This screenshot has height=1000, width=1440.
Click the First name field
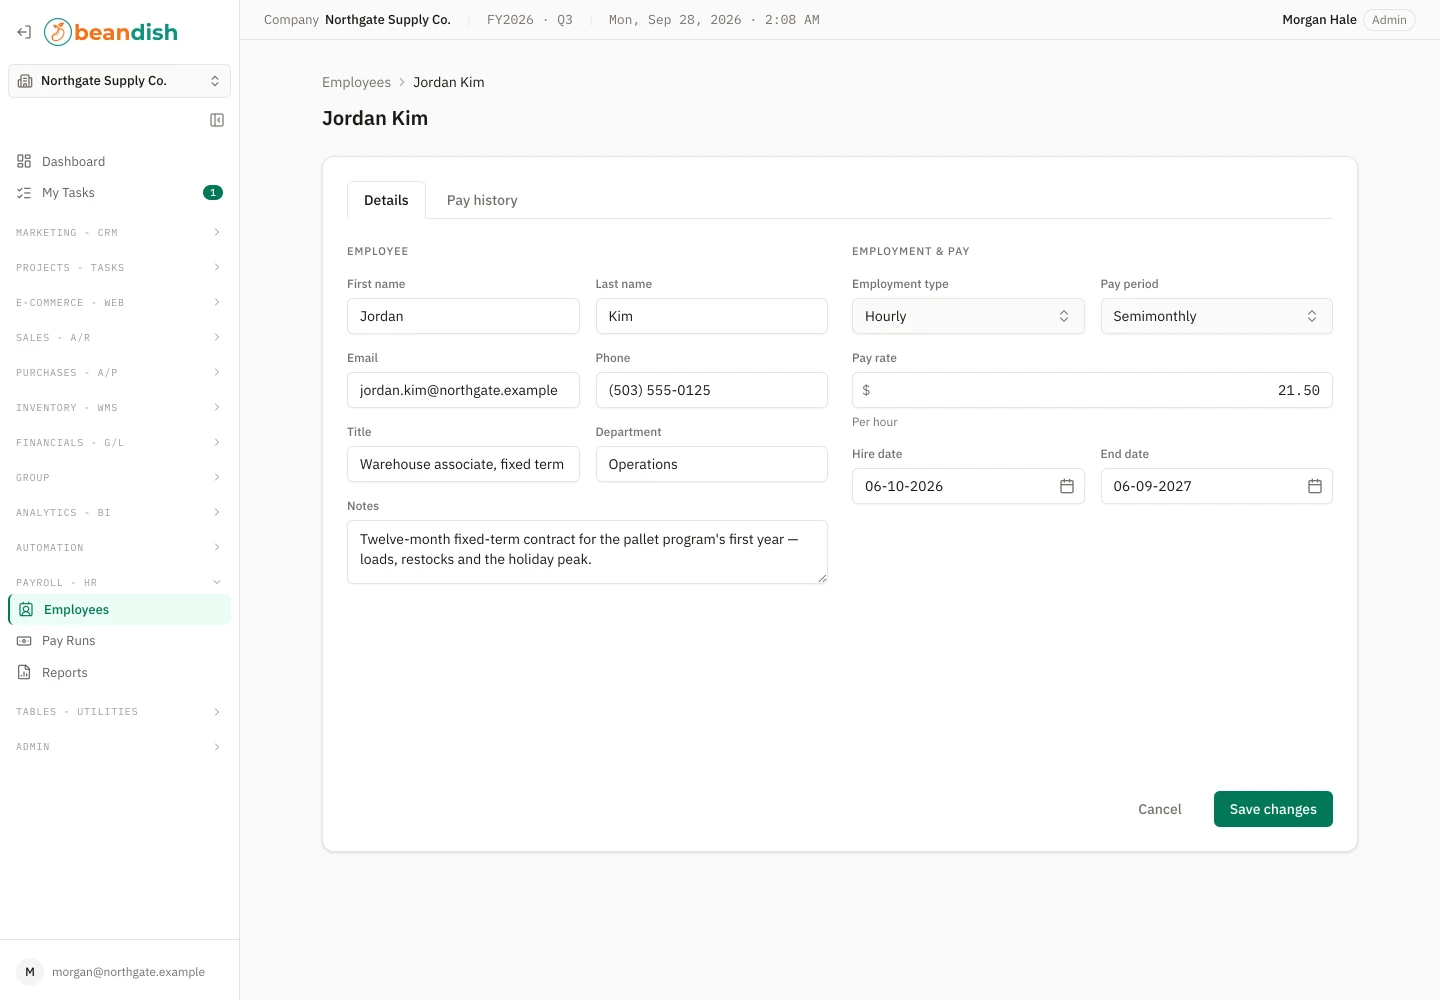click(x=463, y=316)
